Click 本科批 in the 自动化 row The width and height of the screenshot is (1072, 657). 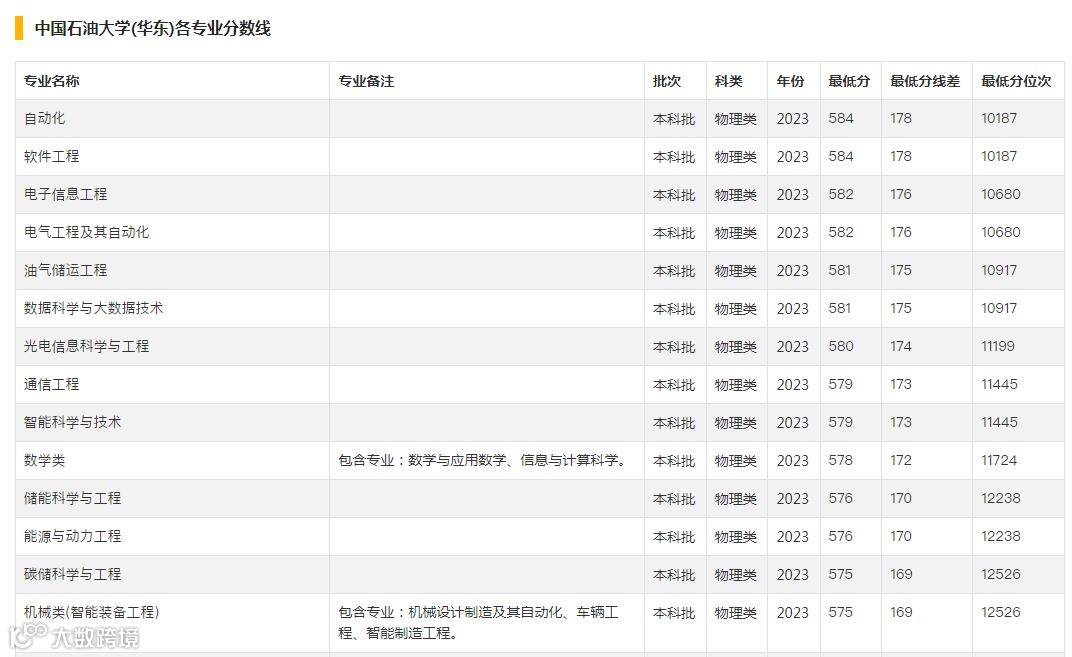674,119
